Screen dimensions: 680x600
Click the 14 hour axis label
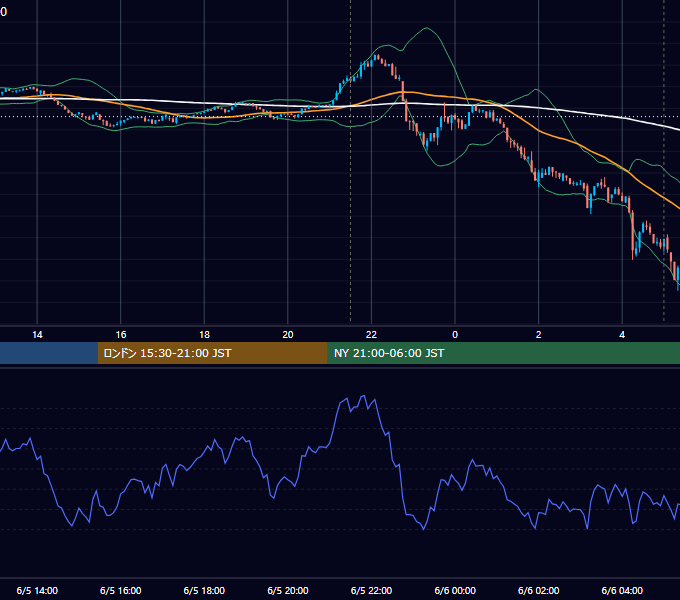37,335
